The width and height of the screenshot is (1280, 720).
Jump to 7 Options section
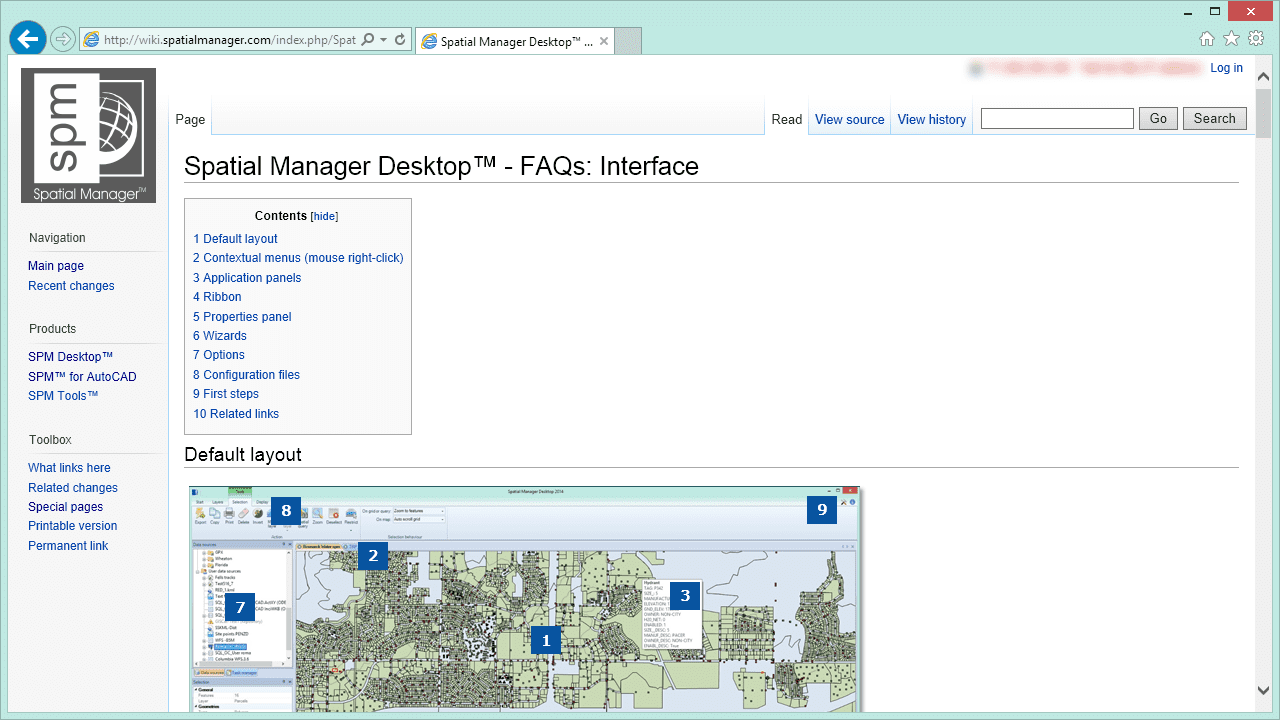click(219, 355)
